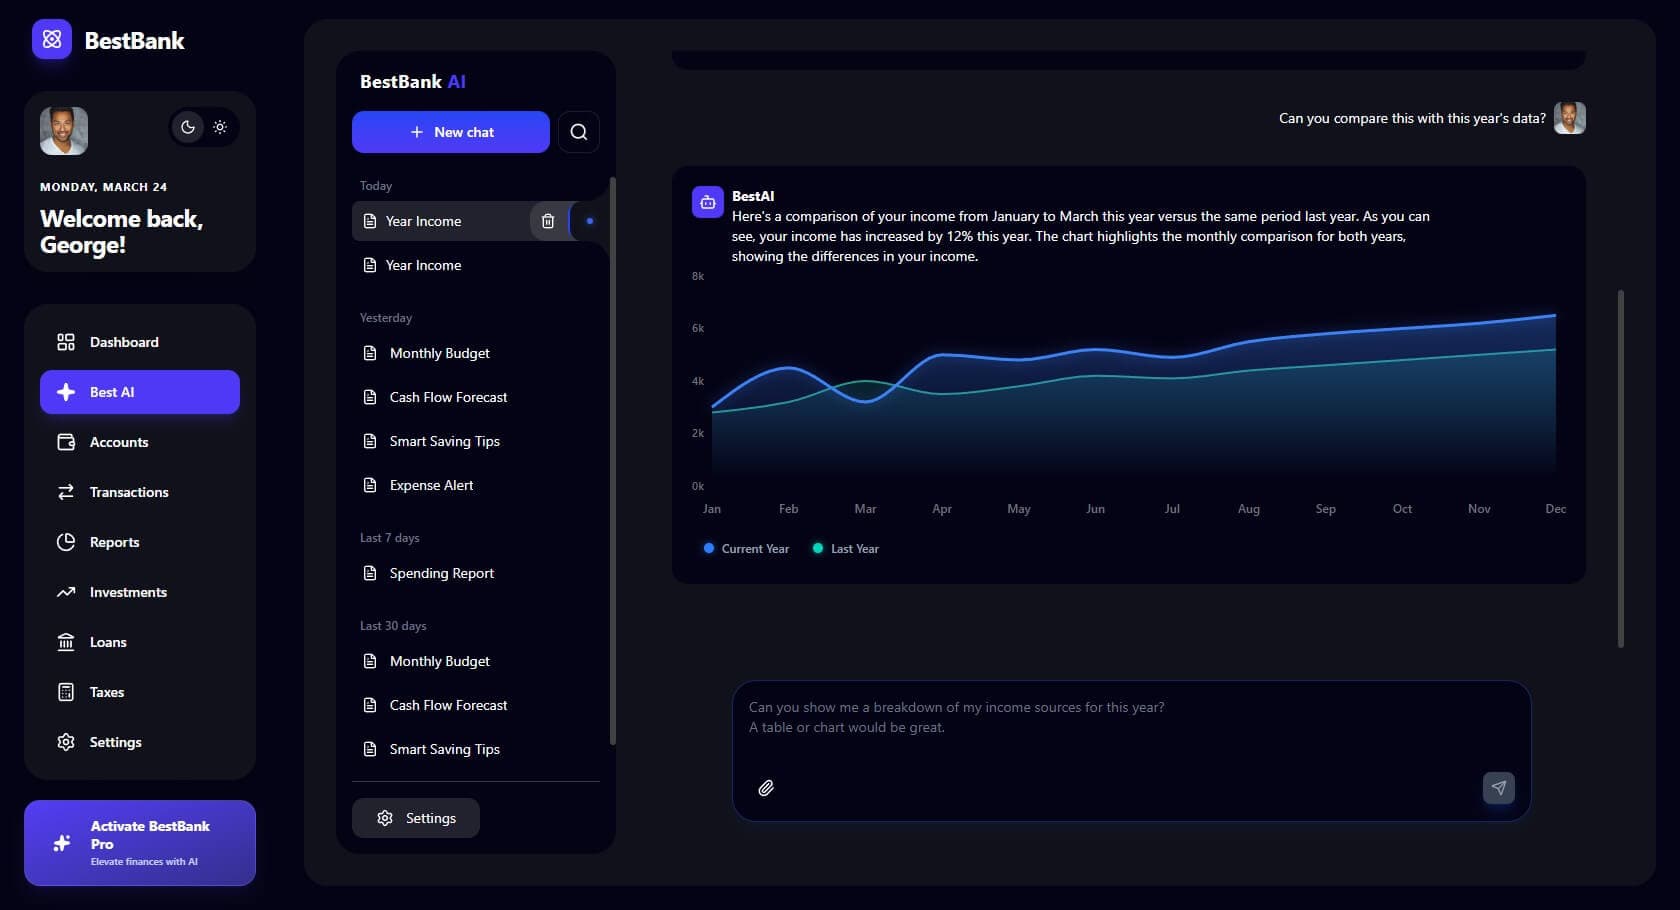Open the Dashboard menu item
This screenshot has height=910, width=1680.
click(x=124, y=342)
